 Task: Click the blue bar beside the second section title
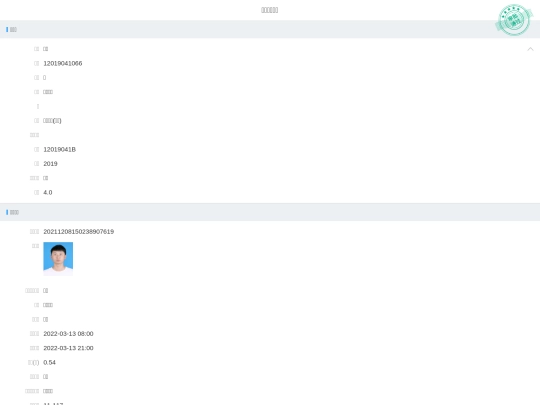tap(7, 212)
